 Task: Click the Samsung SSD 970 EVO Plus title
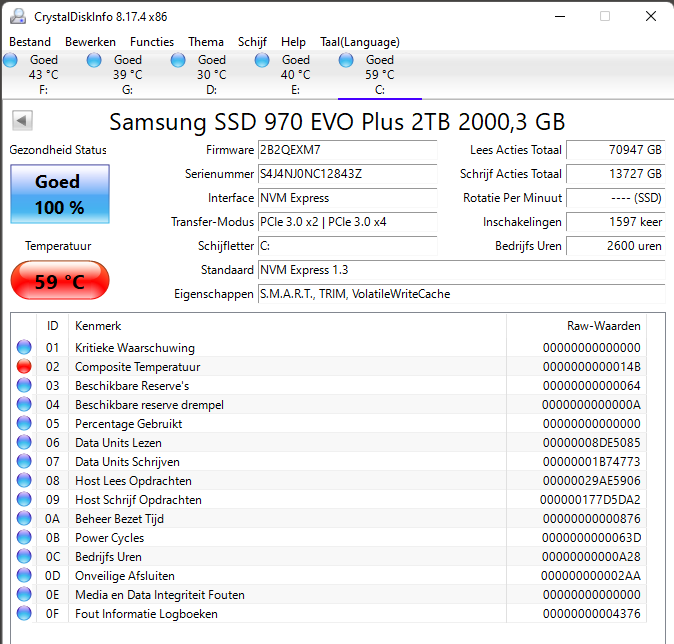point(337,122)
